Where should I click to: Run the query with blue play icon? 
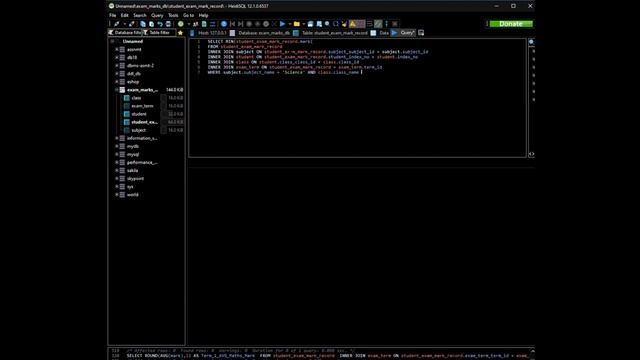point(282,24)
